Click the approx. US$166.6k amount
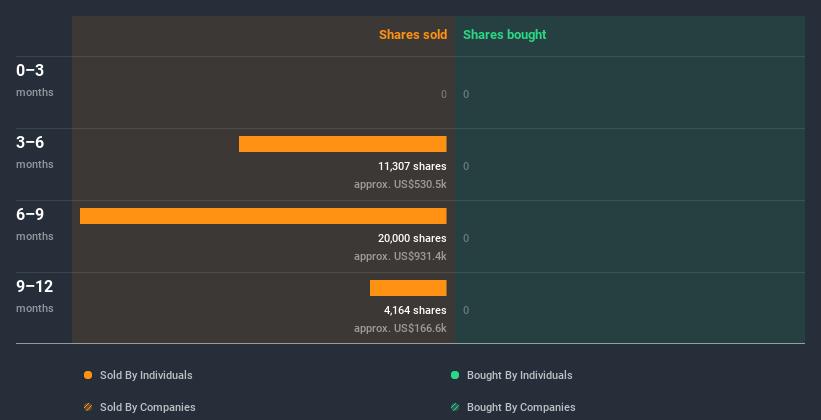The width and height of the screenshot is (821, 420). (x=400, y=328)
